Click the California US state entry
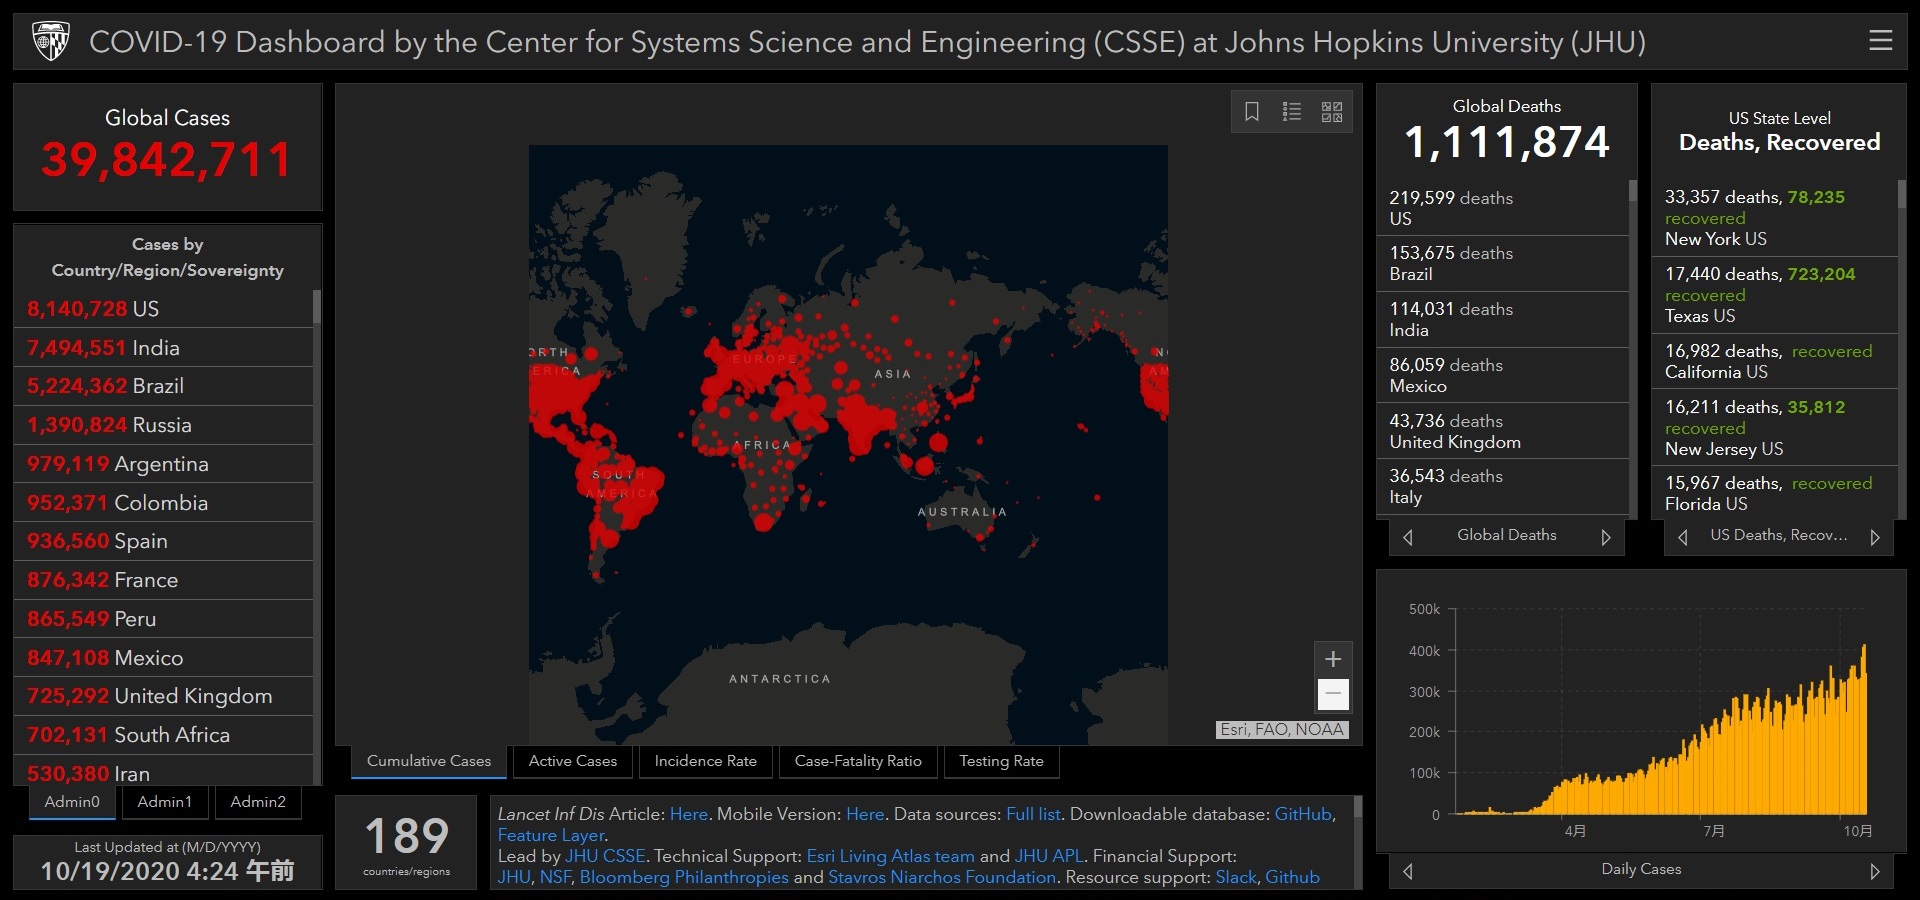1920x900 pixels. pos(1775,361)
